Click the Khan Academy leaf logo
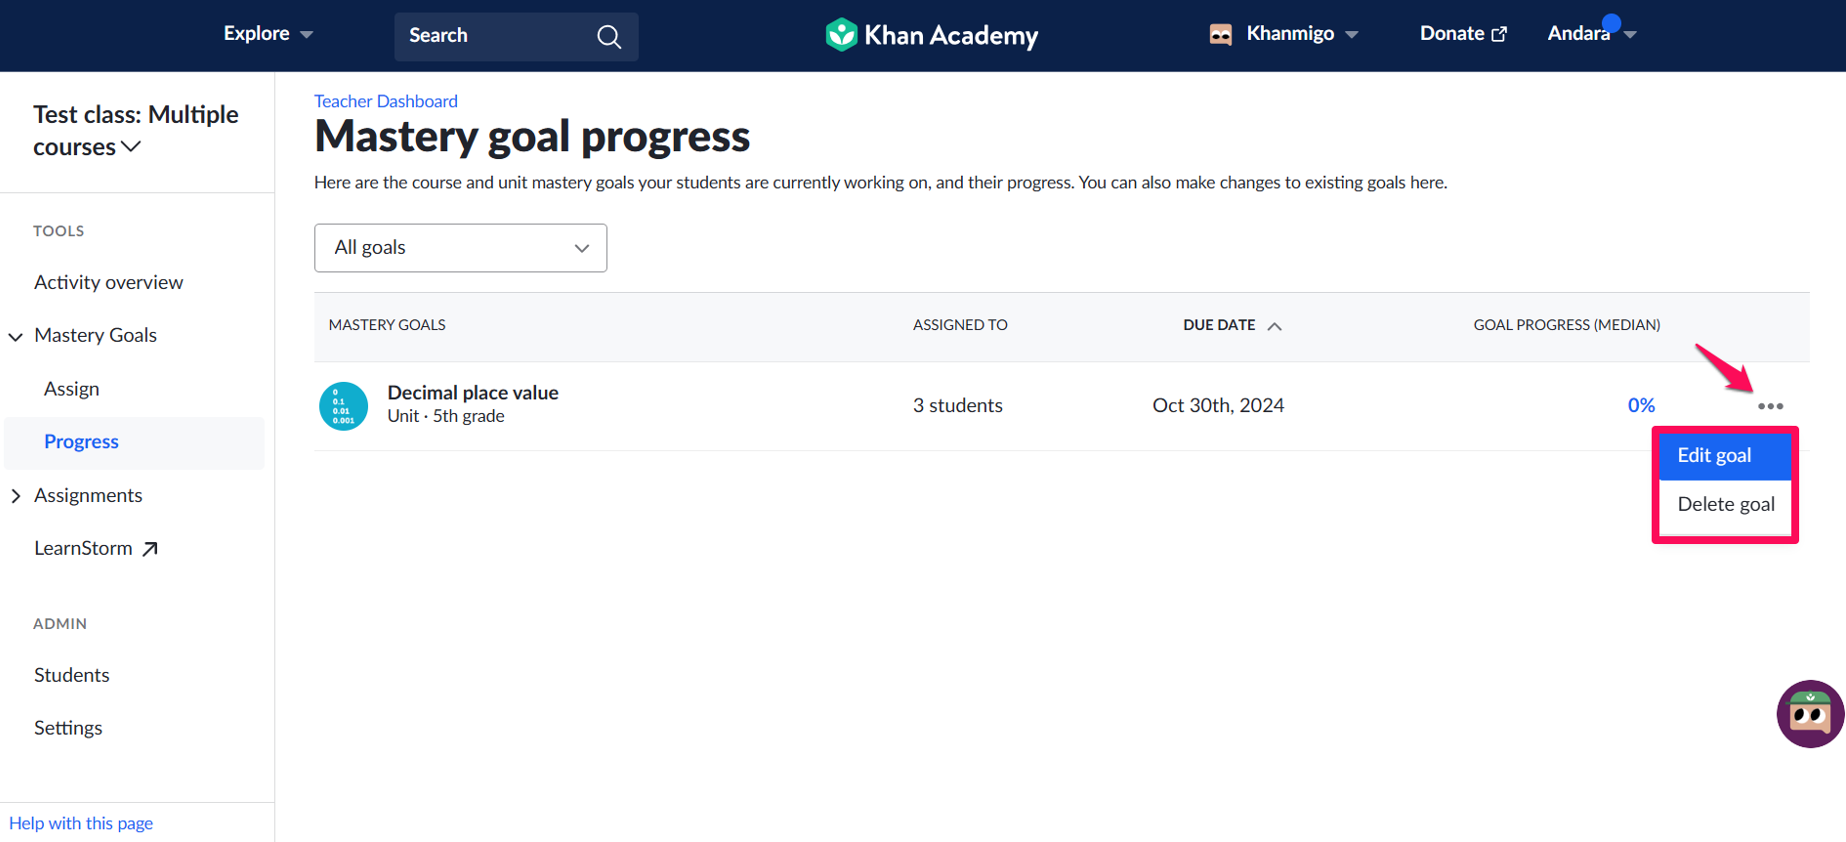1846x842 pixels. click(x=841, y=35)
